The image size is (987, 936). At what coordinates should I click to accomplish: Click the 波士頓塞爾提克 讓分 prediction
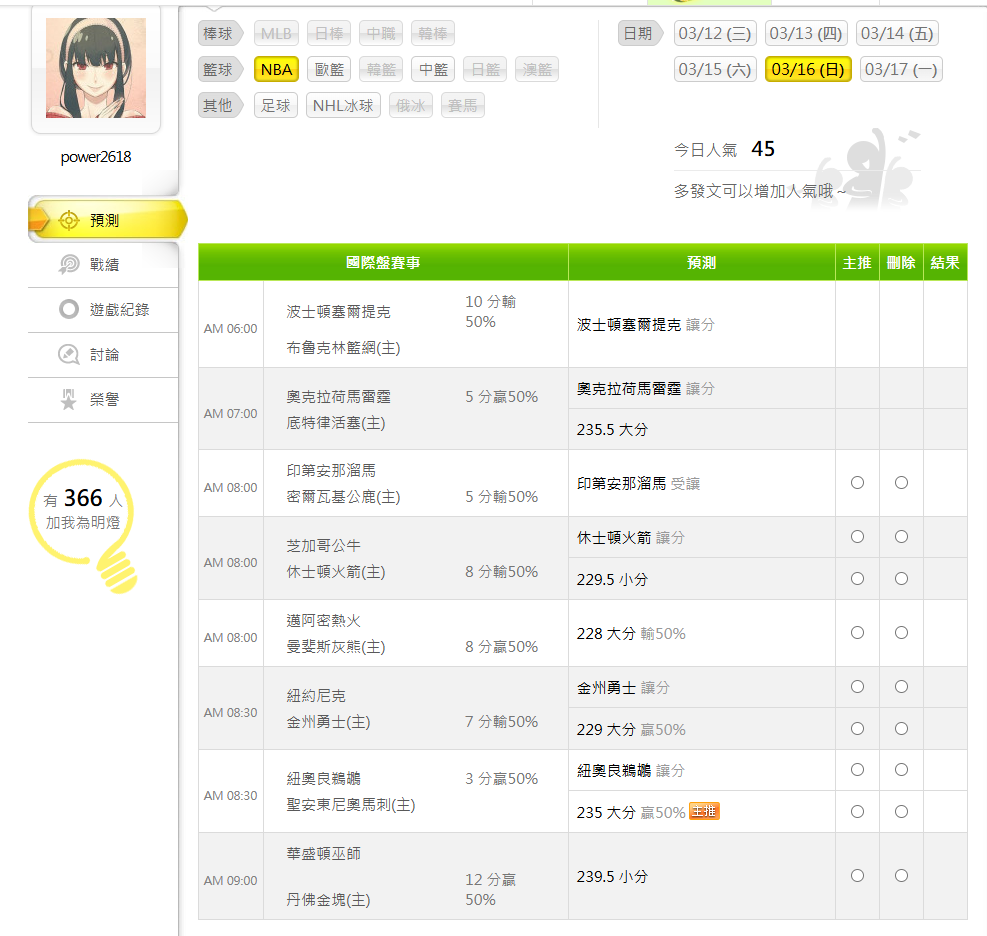(646, 324)
